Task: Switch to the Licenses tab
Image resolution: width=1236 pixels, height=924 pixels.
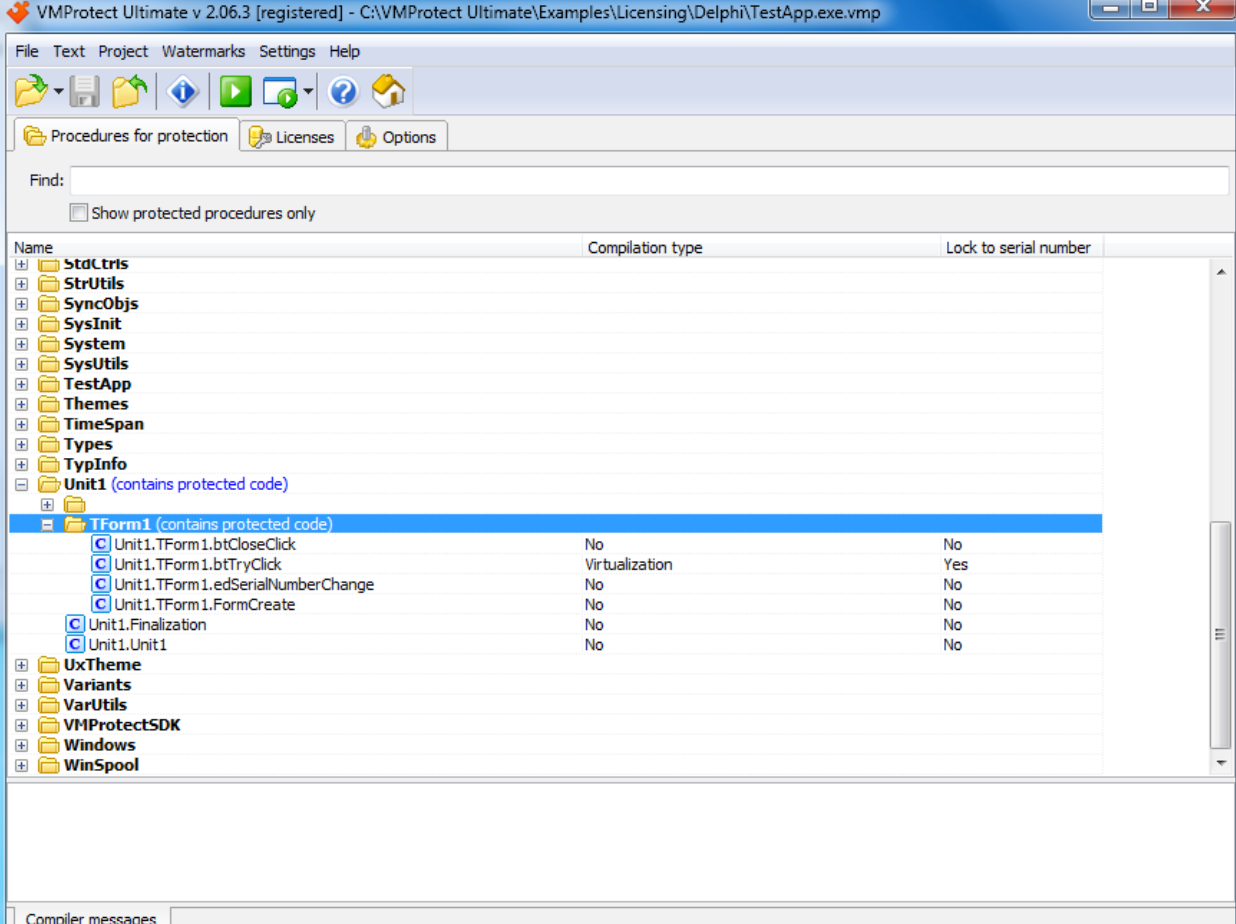Action: pos(293,137)
